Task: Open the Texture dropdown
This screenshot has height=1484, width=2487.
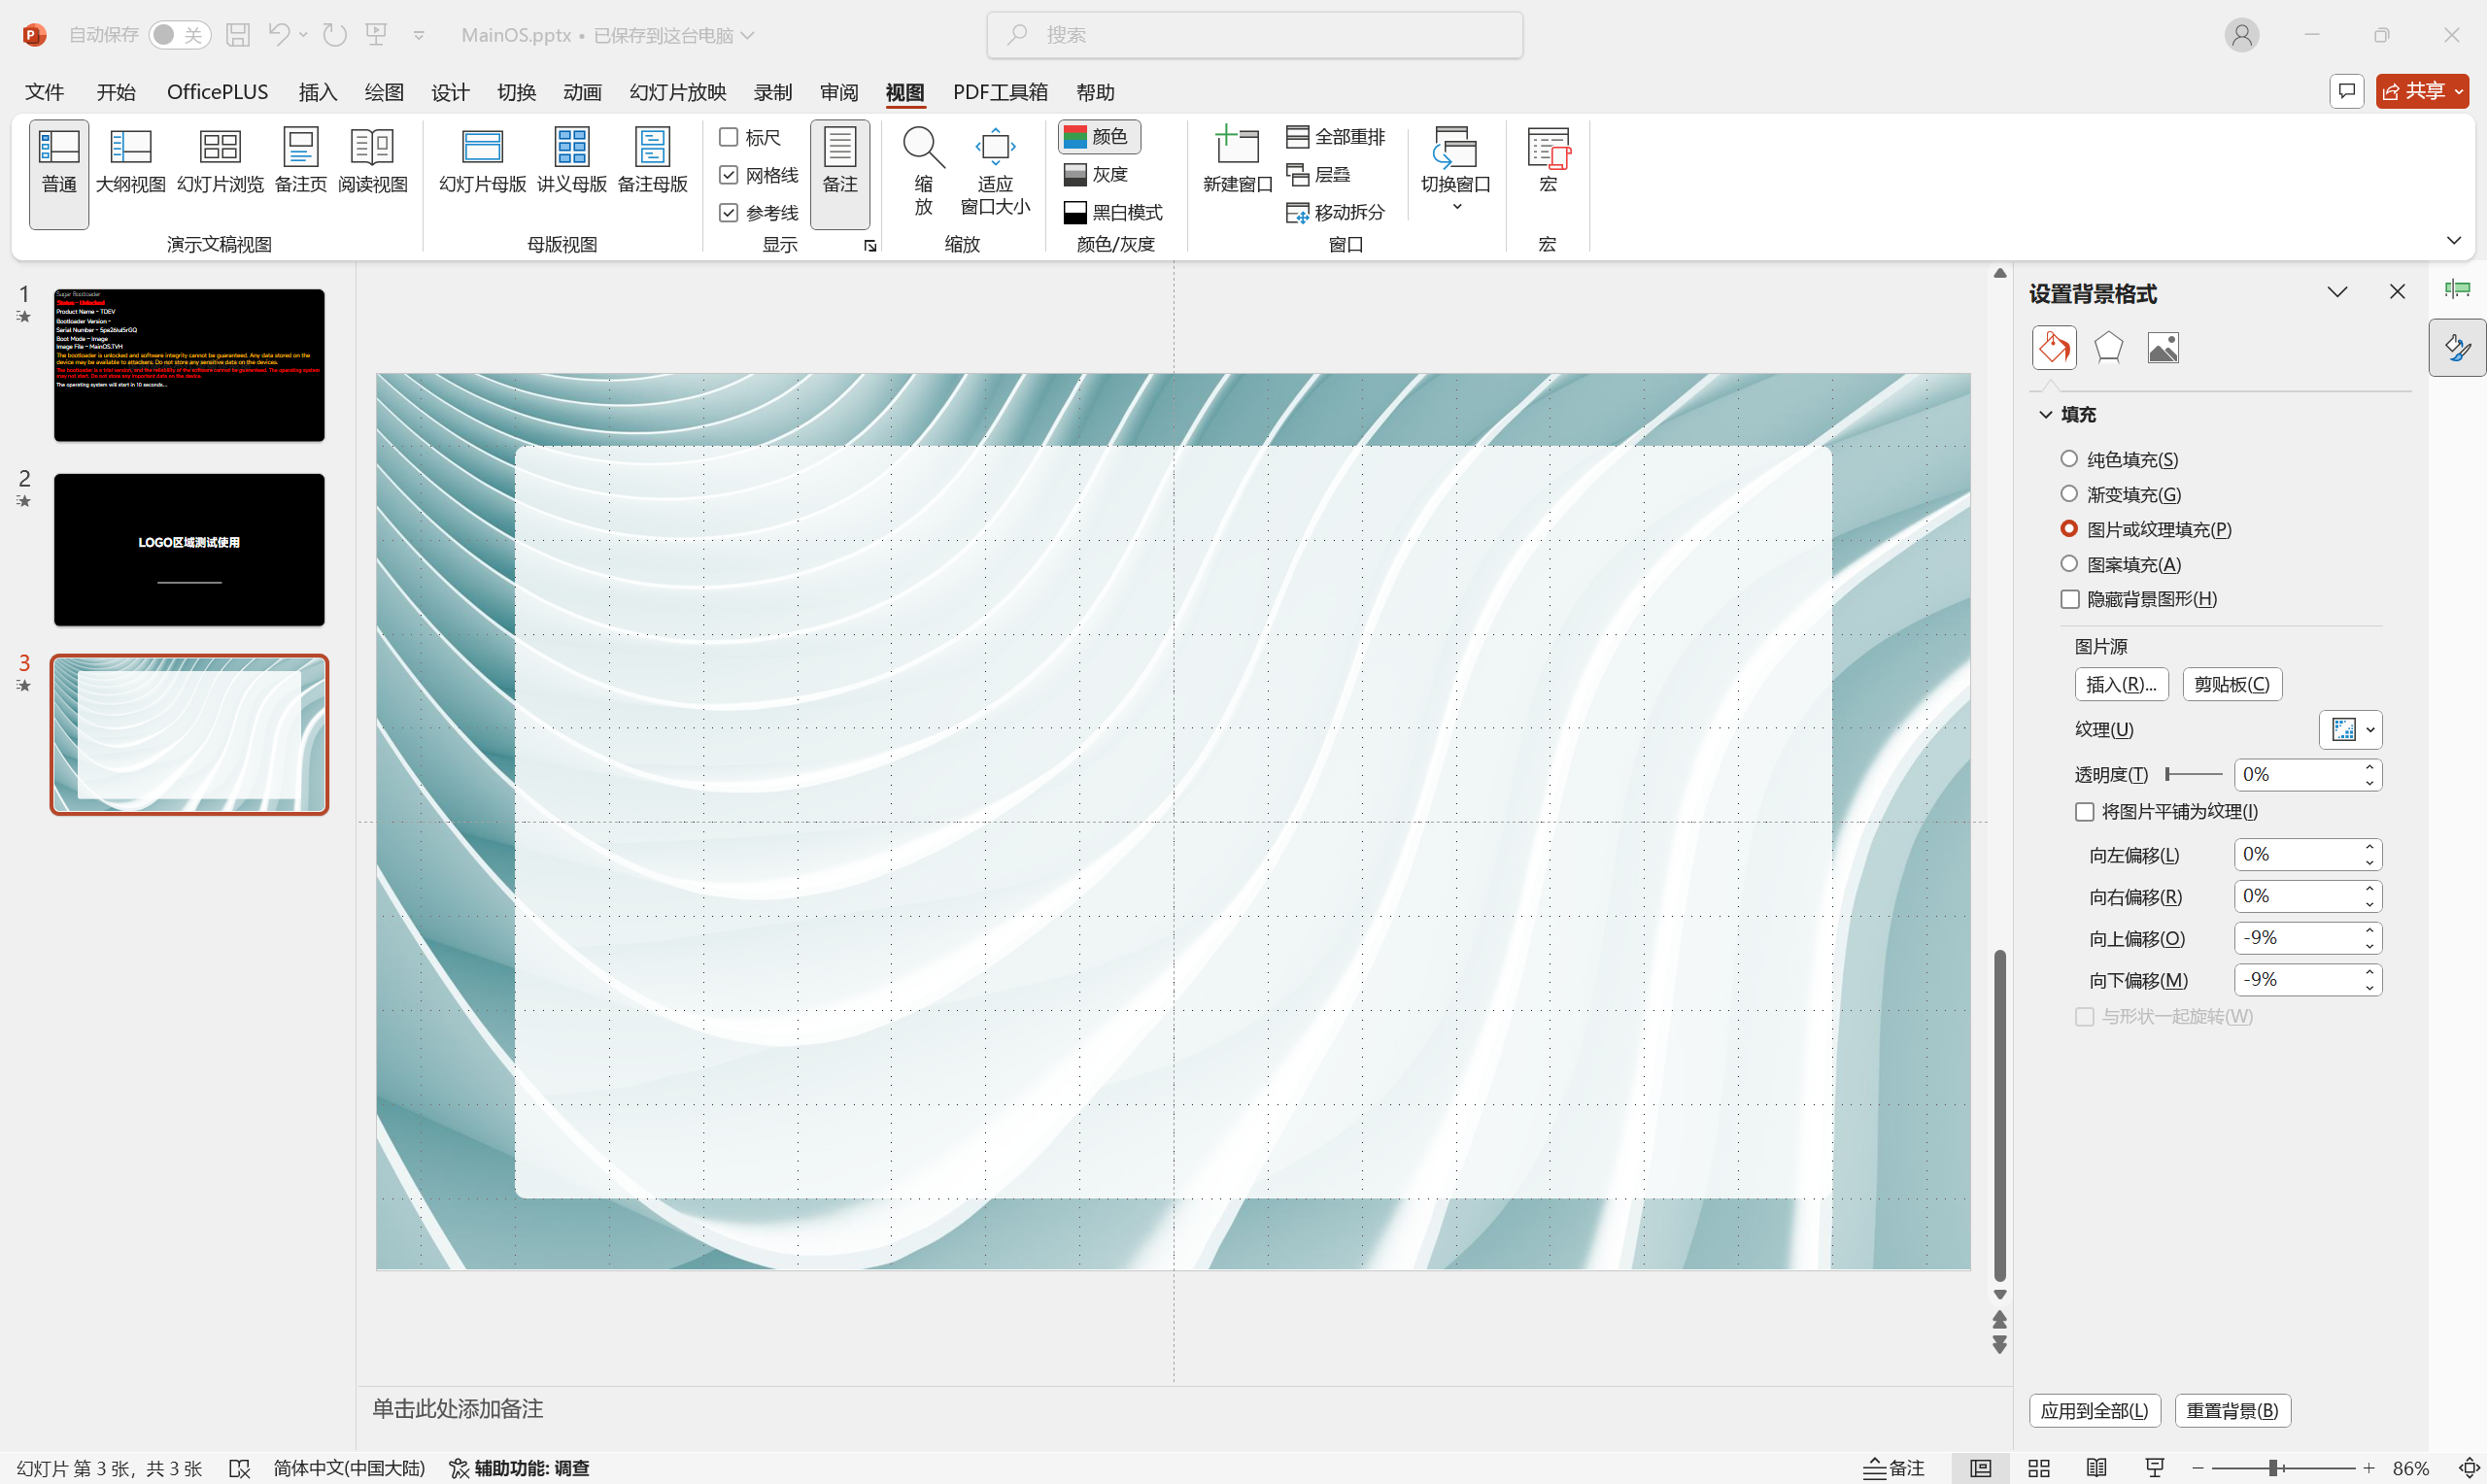Action: pos(2350,730)
